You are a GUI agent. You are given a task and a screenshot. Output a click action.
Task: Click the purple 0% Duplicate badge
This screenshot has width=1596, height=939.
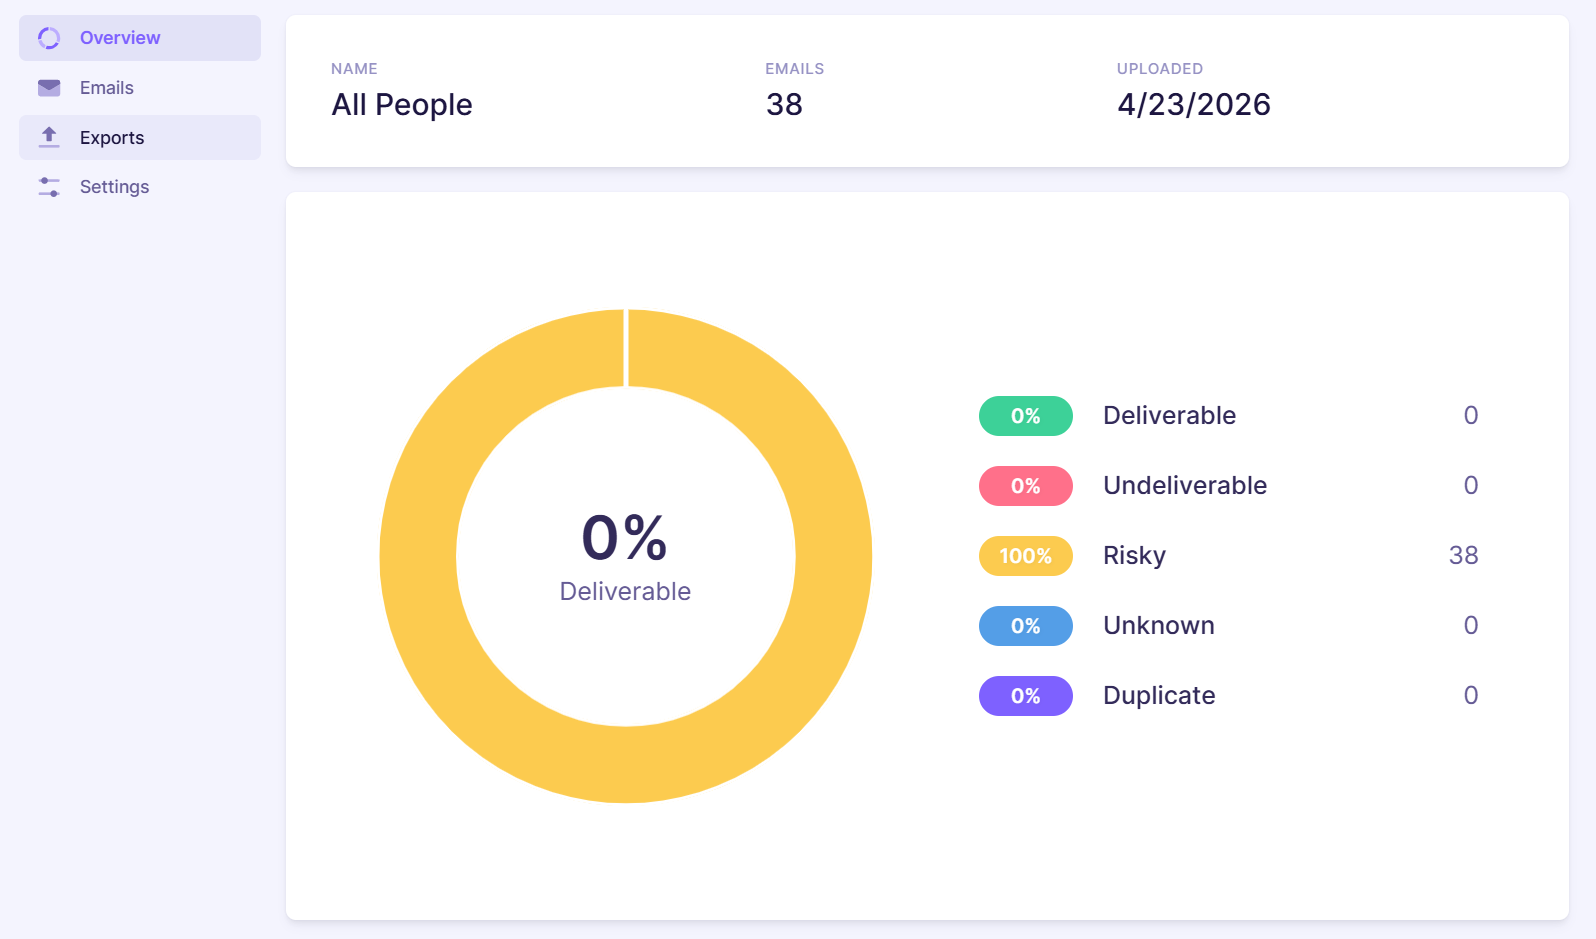coord(1026,696)
